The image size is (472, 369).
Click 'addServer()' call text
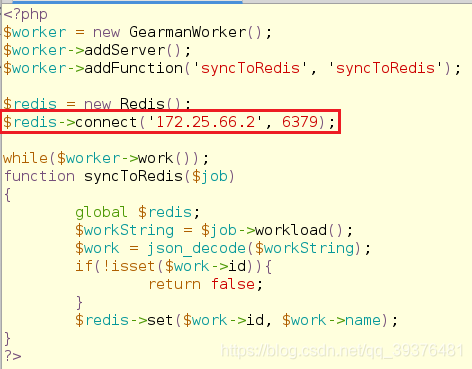click(133, 50)
